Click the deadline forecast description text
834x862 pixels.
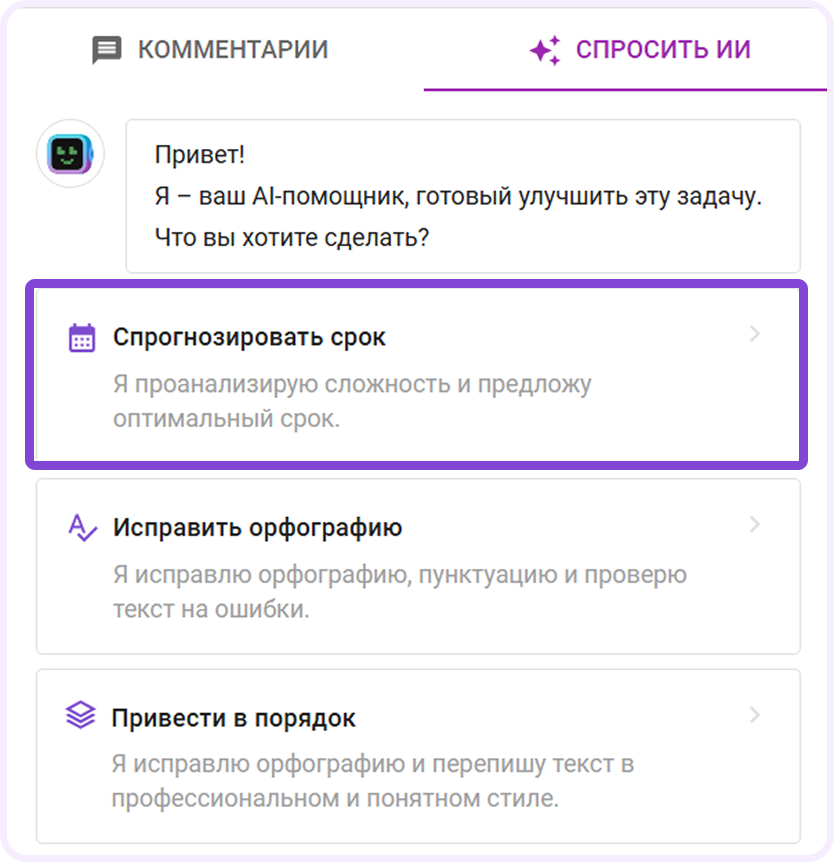352,401
